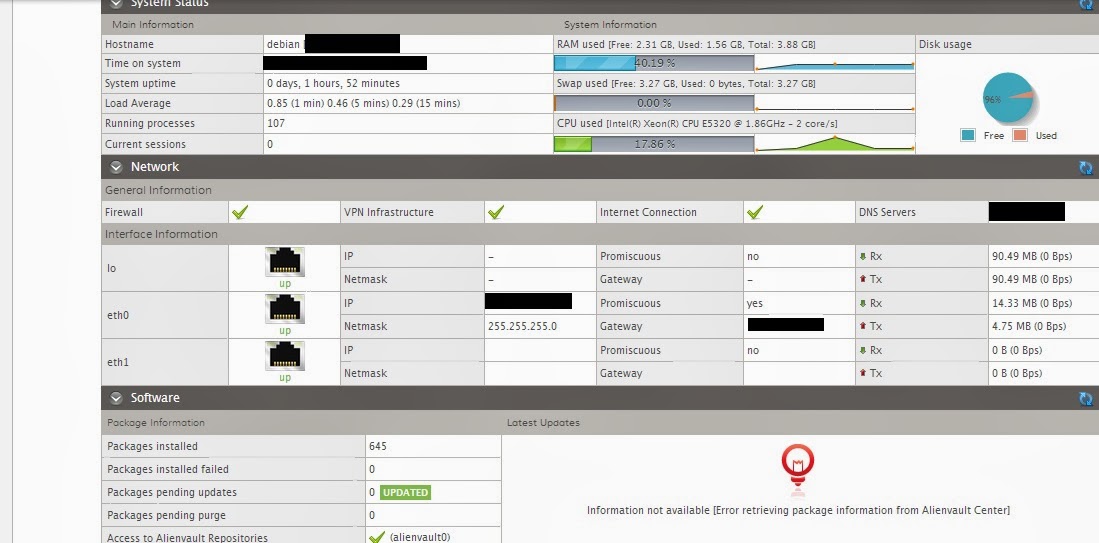Screen dimensions: 1099x543
Task: Click the eth1 ethernet port icon
Action: click(x=285, y=356)
